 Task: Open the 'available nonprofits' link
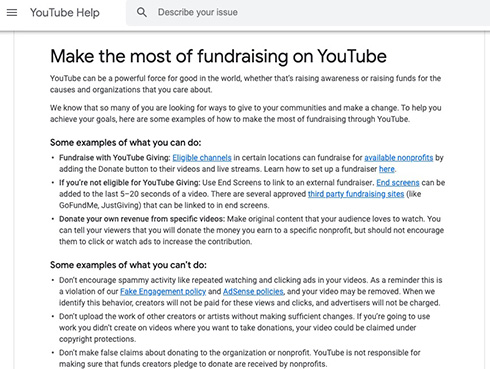(x=398, y=158)
